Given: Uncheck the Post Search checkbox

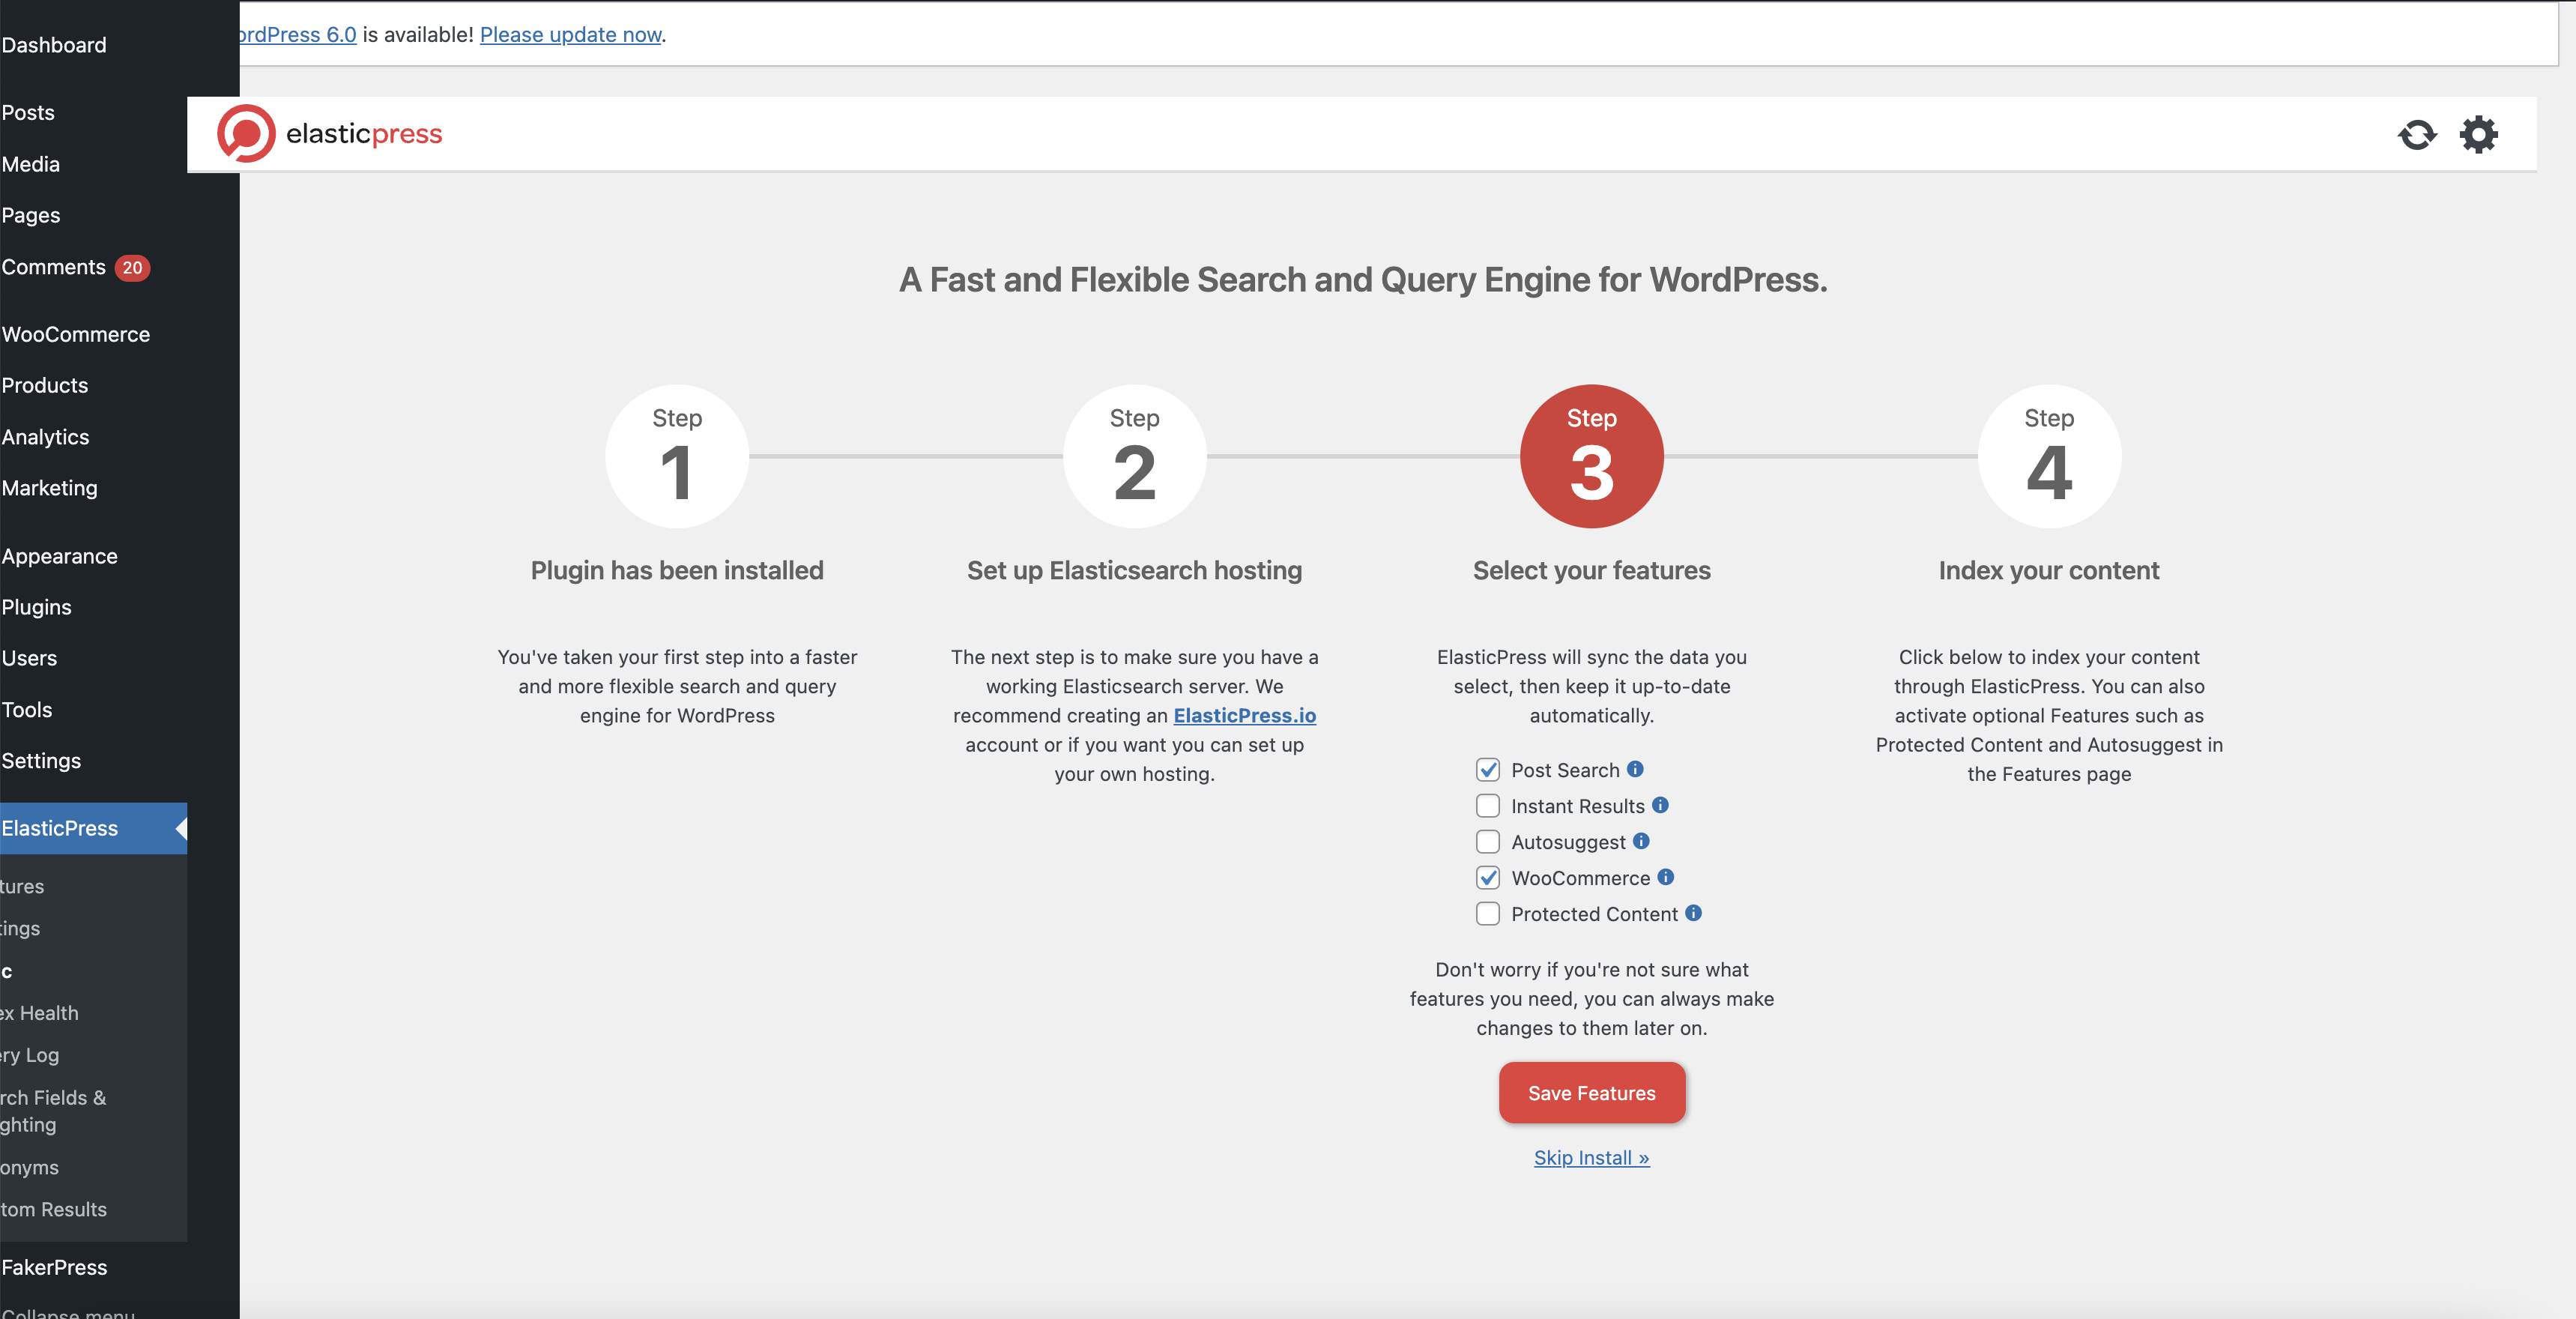Looking at the screenshot, I should pyautogui.click(x=1489, y=769).
